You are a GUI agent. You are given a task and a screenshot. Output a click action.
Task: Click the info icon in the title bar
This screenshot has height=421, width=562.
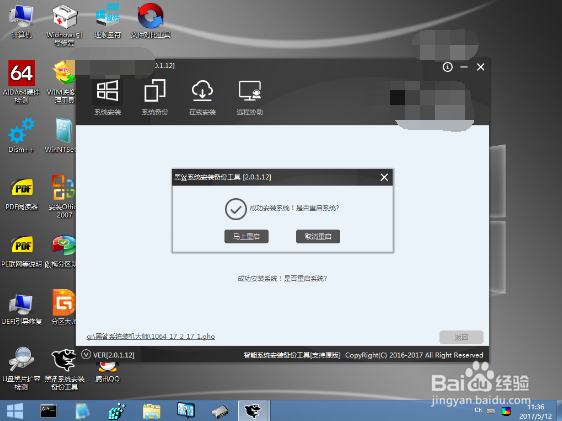tap(448, 67)
